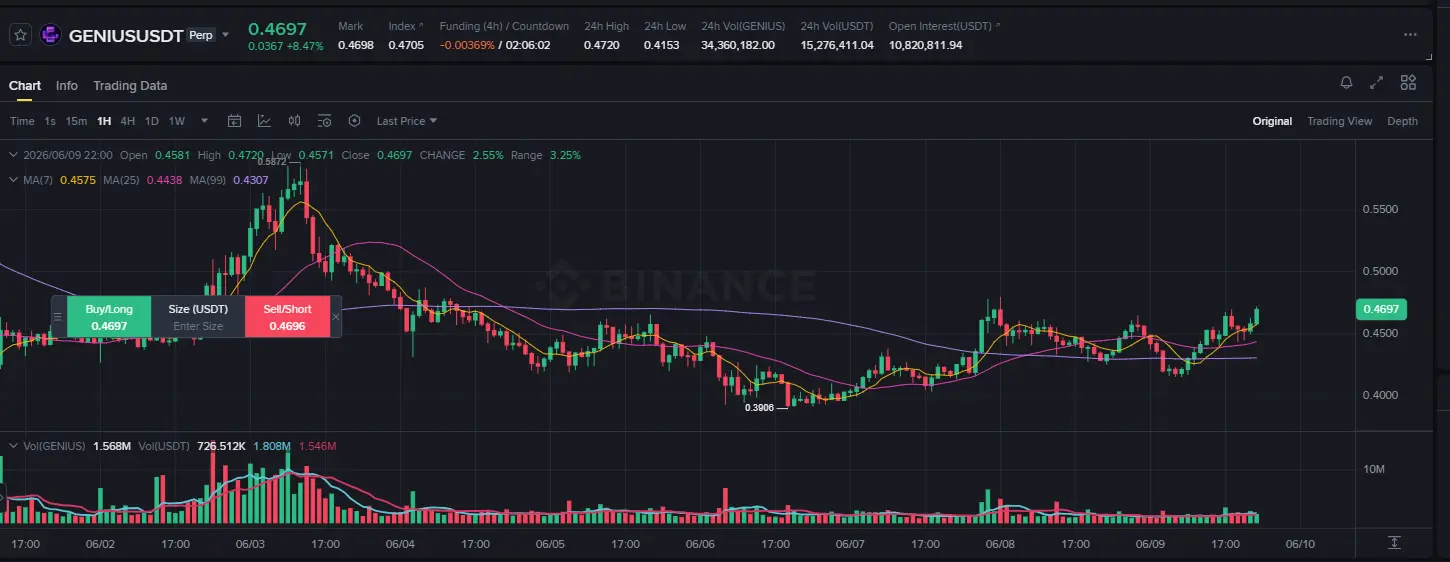Switch chart view to Trading View
Image resolution: width=1450 pixels, height=562 pixels.
[x=1339, y=121]
